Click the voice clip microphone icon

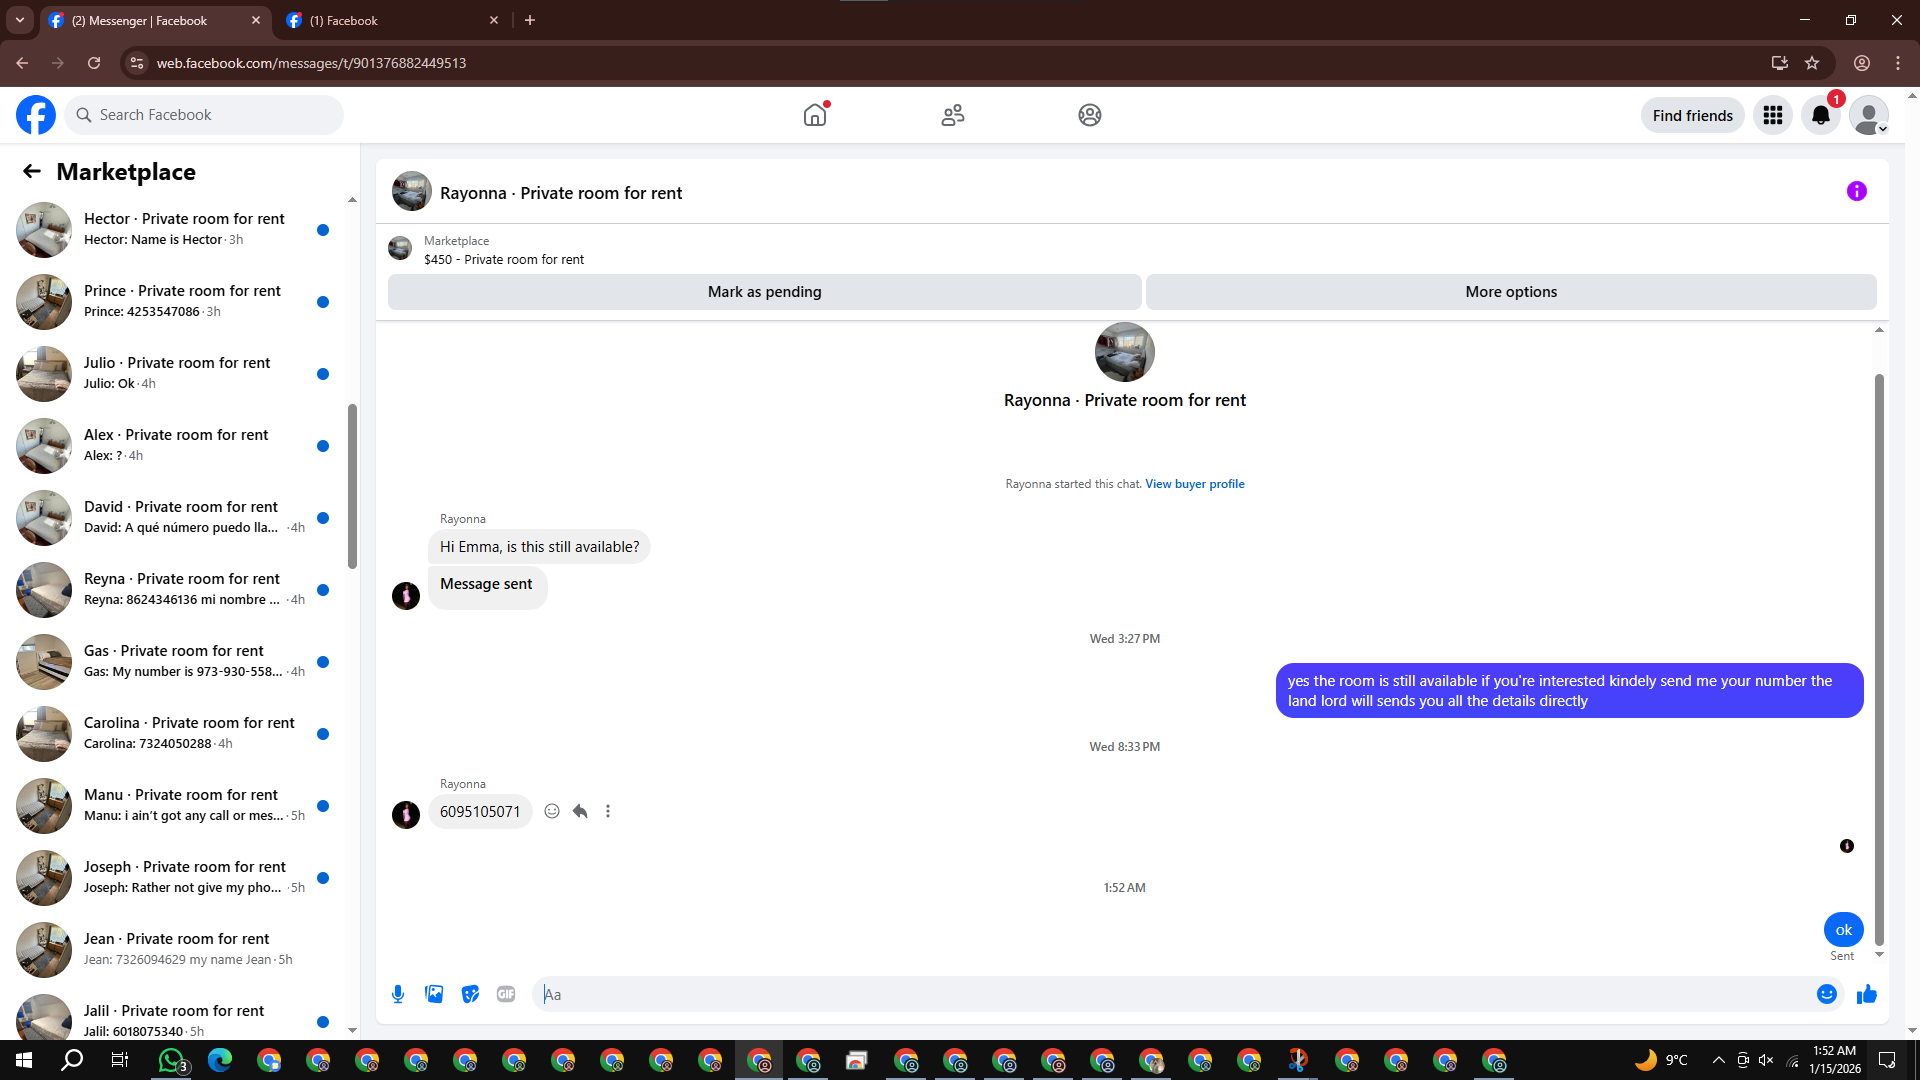[398, 994]
